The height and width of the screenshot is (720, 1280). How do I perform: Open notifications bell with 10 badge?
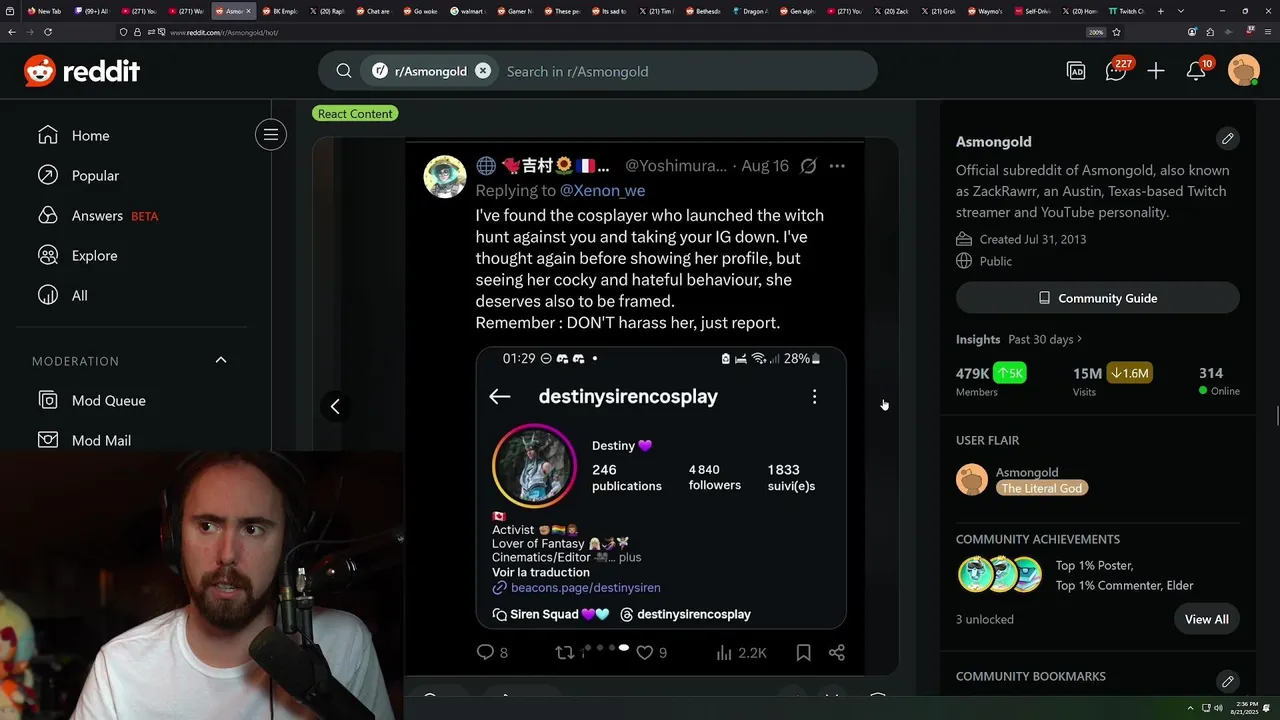click(1196, 71)
